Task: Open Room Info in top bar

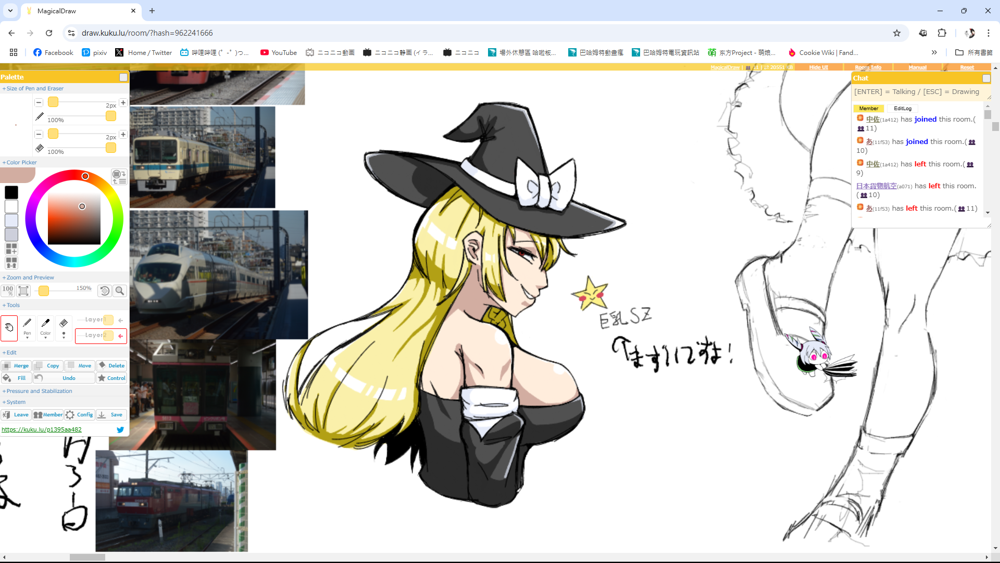Action: pos(867,67)
